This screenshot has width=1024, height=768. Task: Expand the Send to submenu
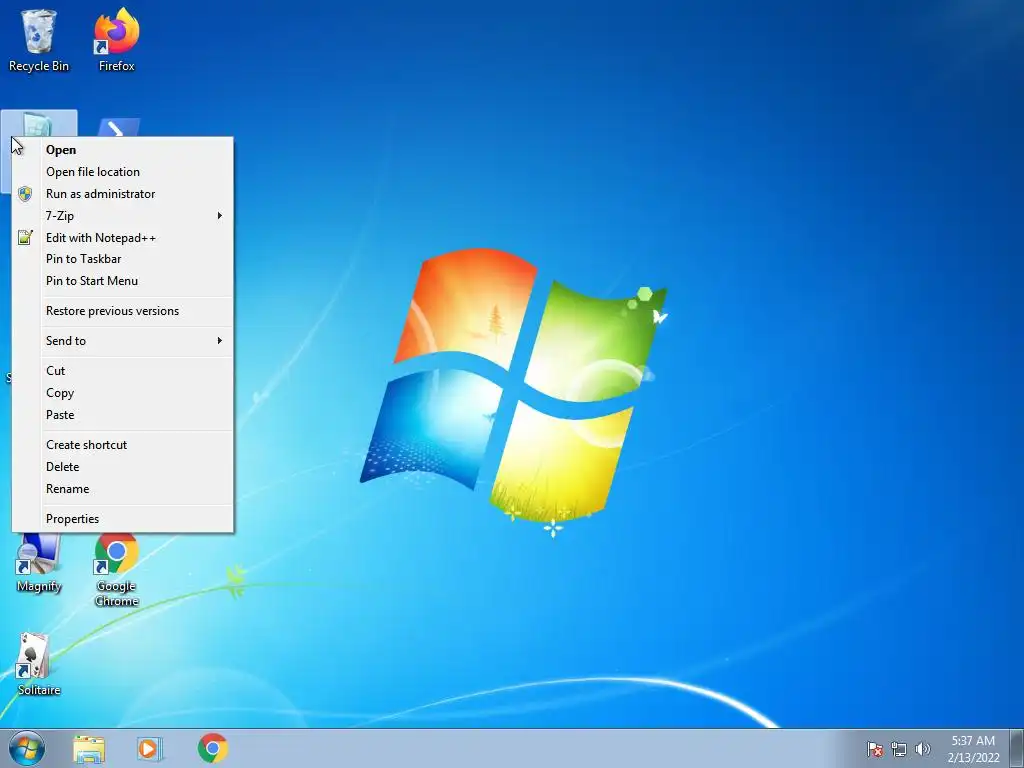123,341
